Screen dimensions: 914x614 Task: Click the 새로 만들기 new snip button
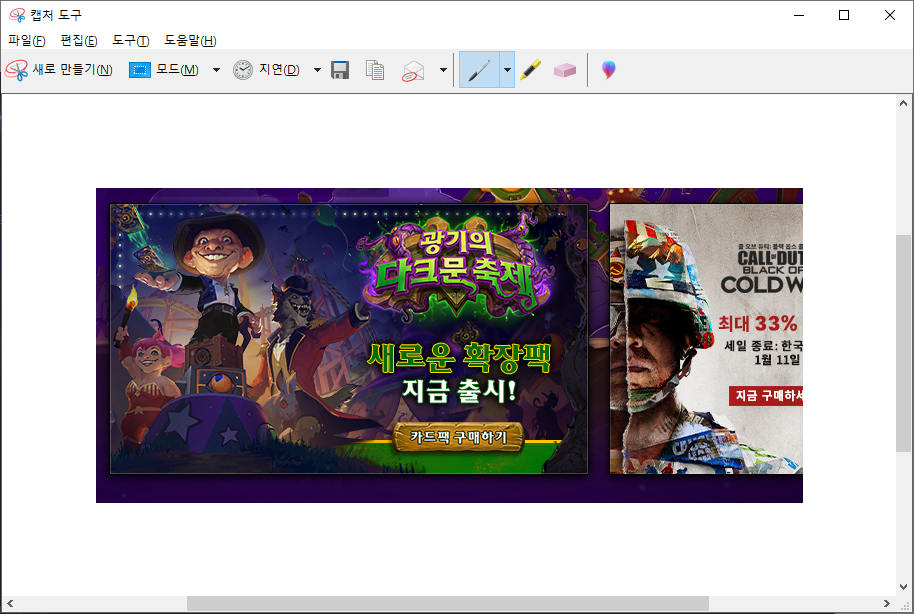click(59, 70)
